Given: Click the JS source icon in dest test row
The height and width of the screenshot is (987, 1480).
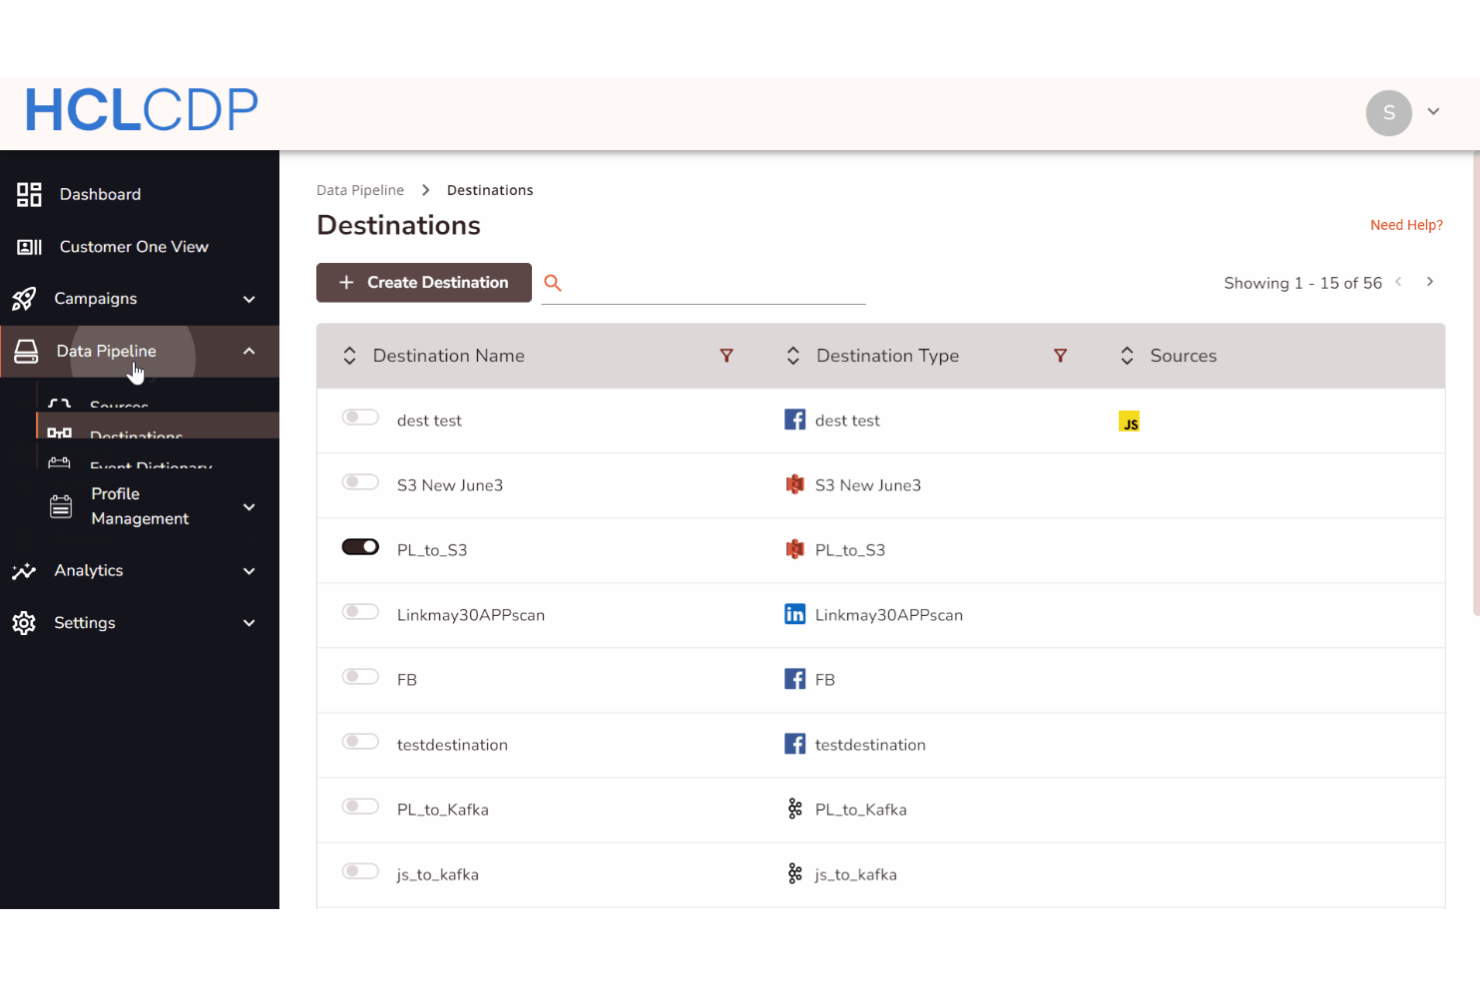Looking at the screenshot, I should 1129,421.
